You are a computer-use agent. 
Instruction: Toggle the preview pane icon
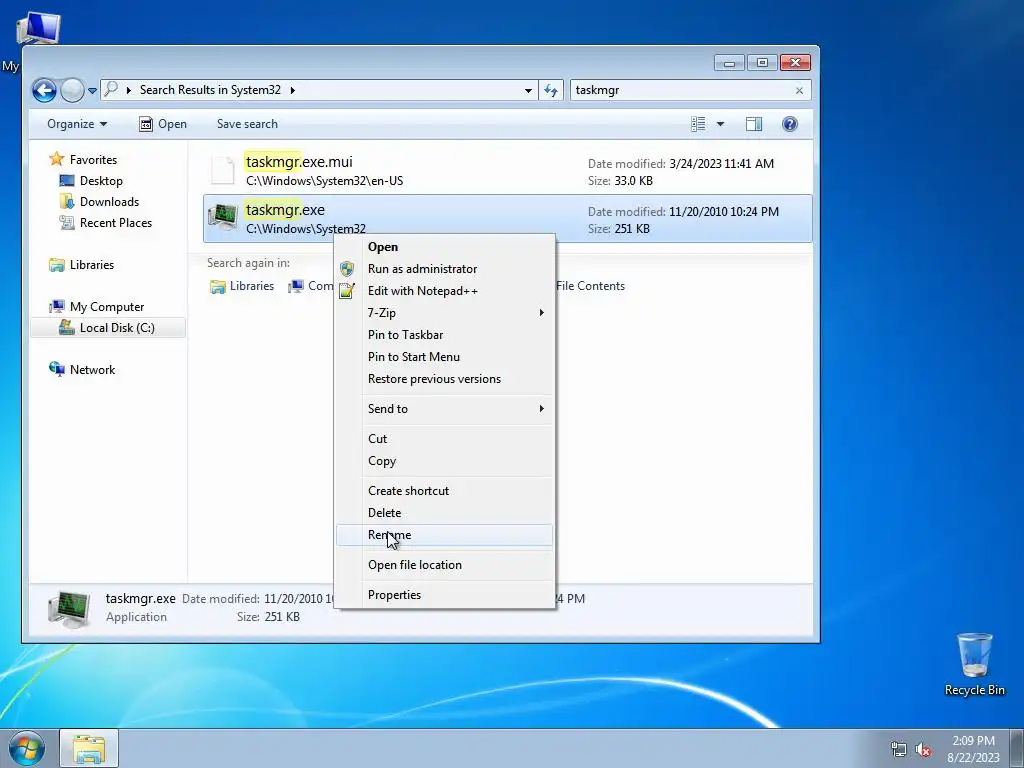pos(754,124)
